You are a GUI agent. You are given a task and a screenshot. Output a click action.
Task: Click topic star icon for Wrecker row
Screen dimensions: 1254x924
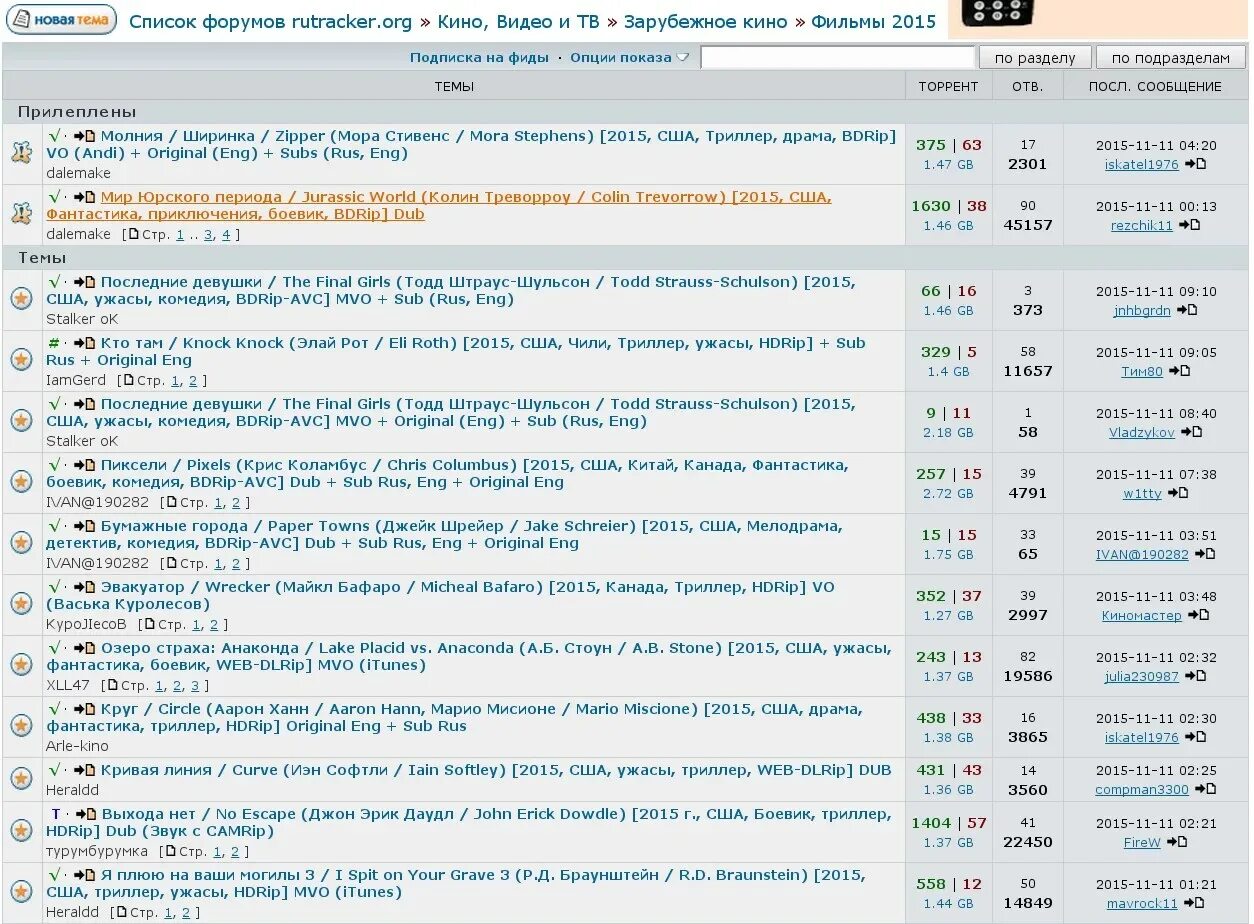pyautogui.click(x=21, y=603)
